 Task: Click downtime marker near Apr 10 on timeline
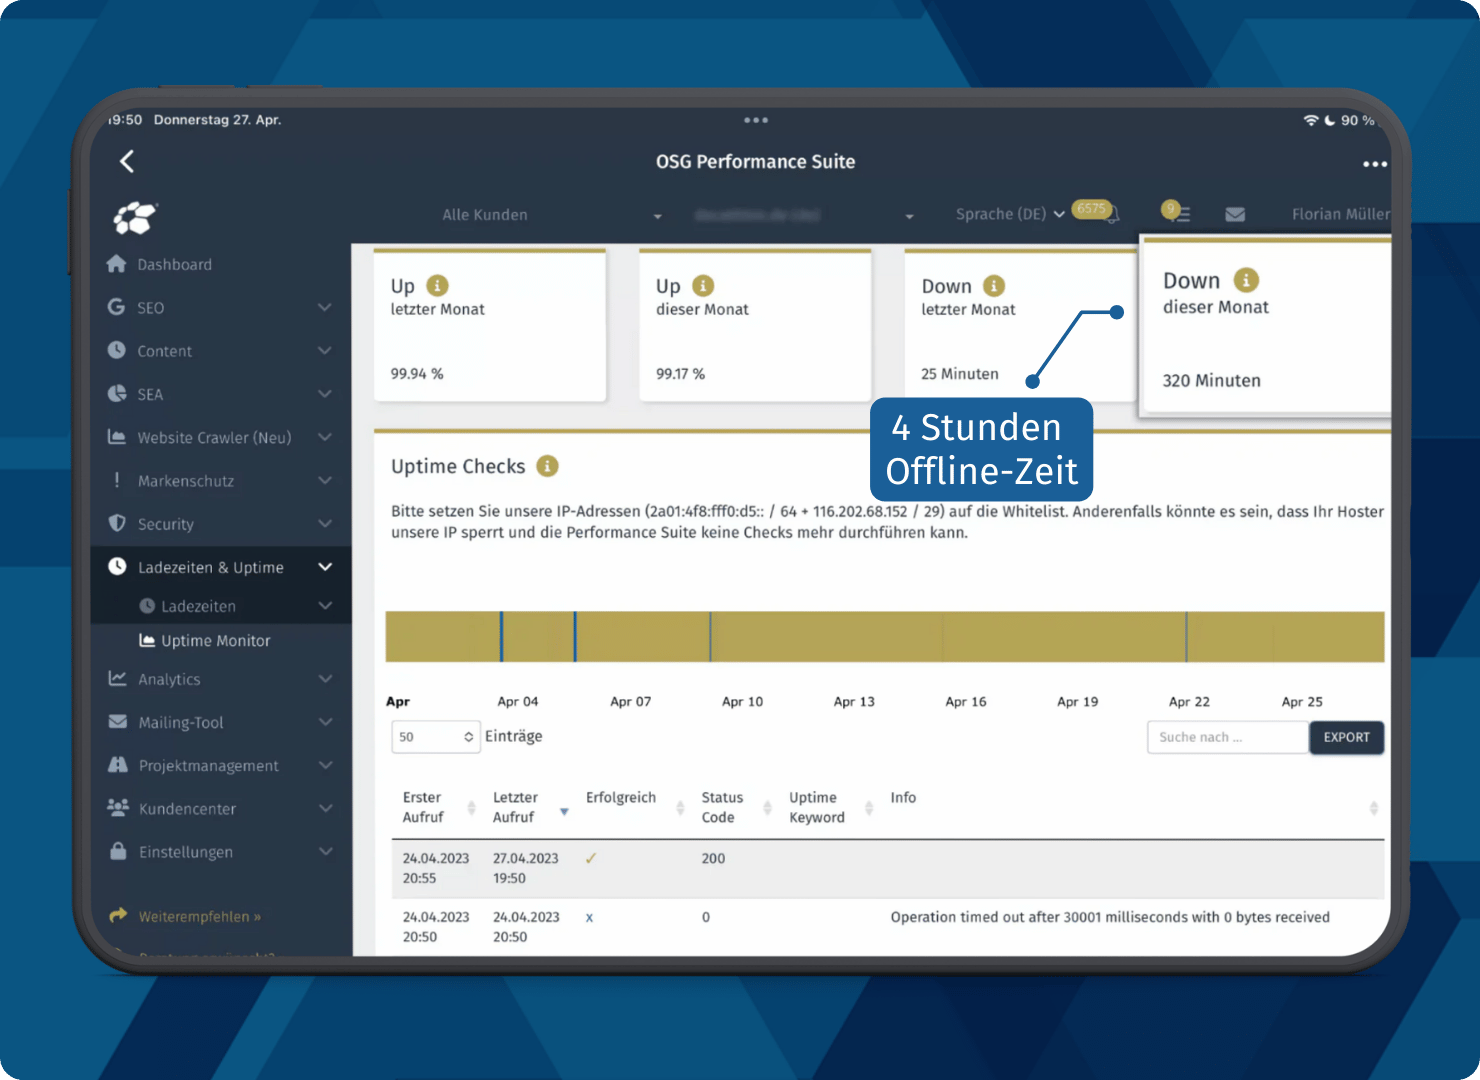click(x=710, y=636)
